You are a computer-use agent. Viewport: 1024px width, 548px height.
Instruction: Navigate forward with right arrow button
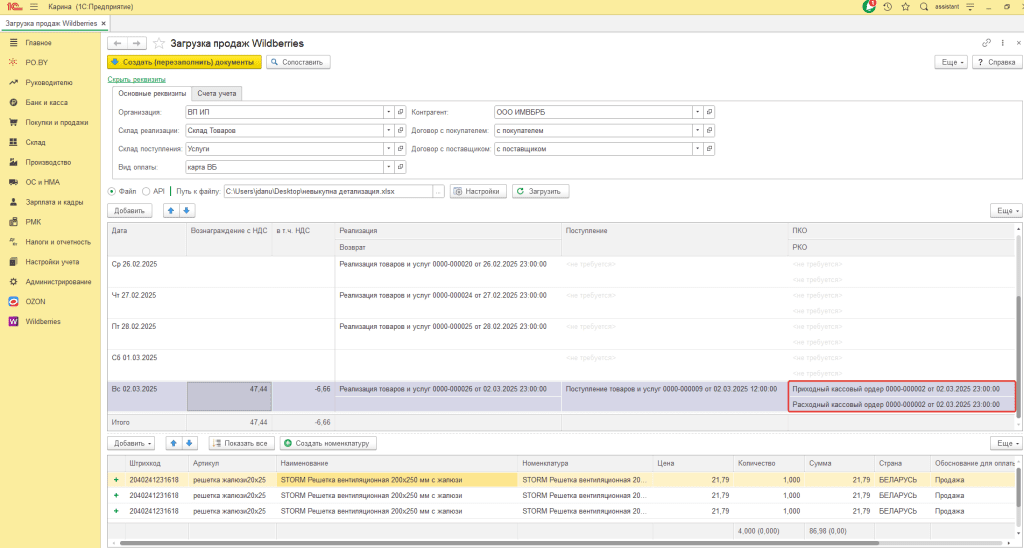[x=136, y=43]
